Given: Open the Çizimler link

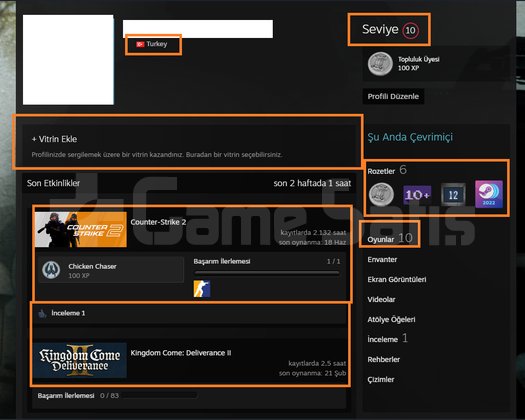Looking at the screenshot, I should coord(381,379).
